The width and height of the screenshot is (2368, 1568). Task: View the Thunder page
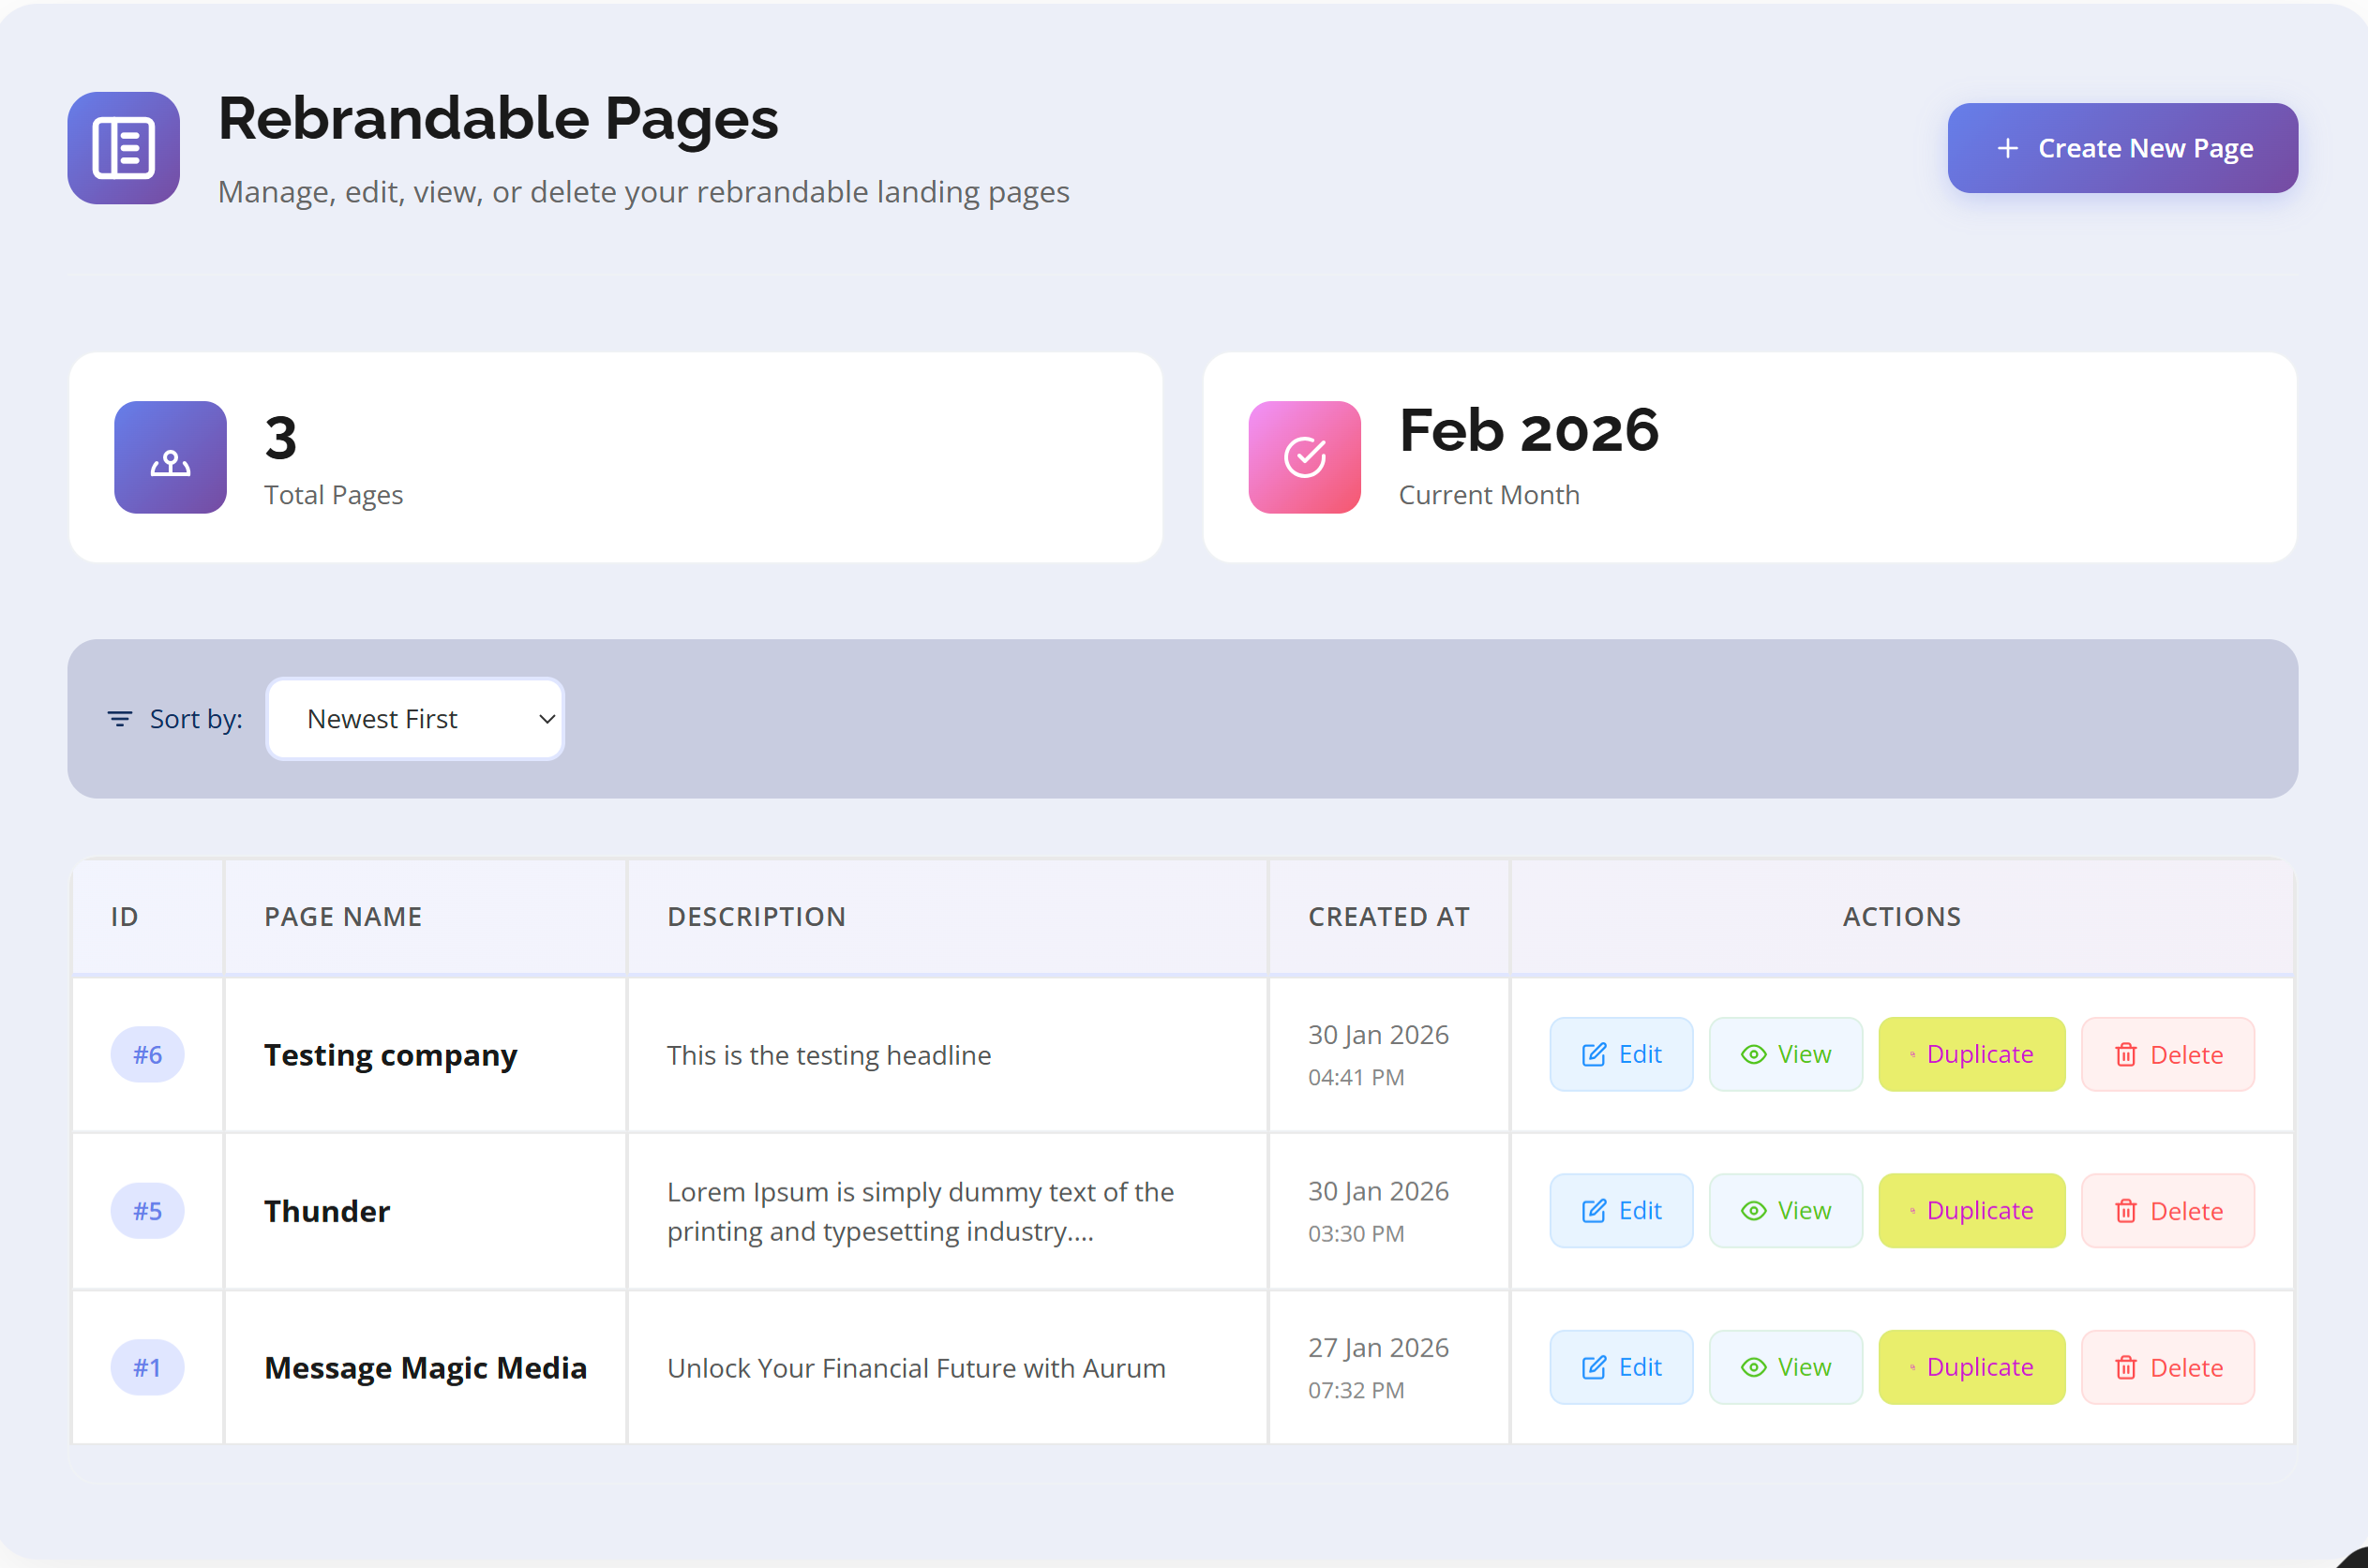point(1785,1211)
